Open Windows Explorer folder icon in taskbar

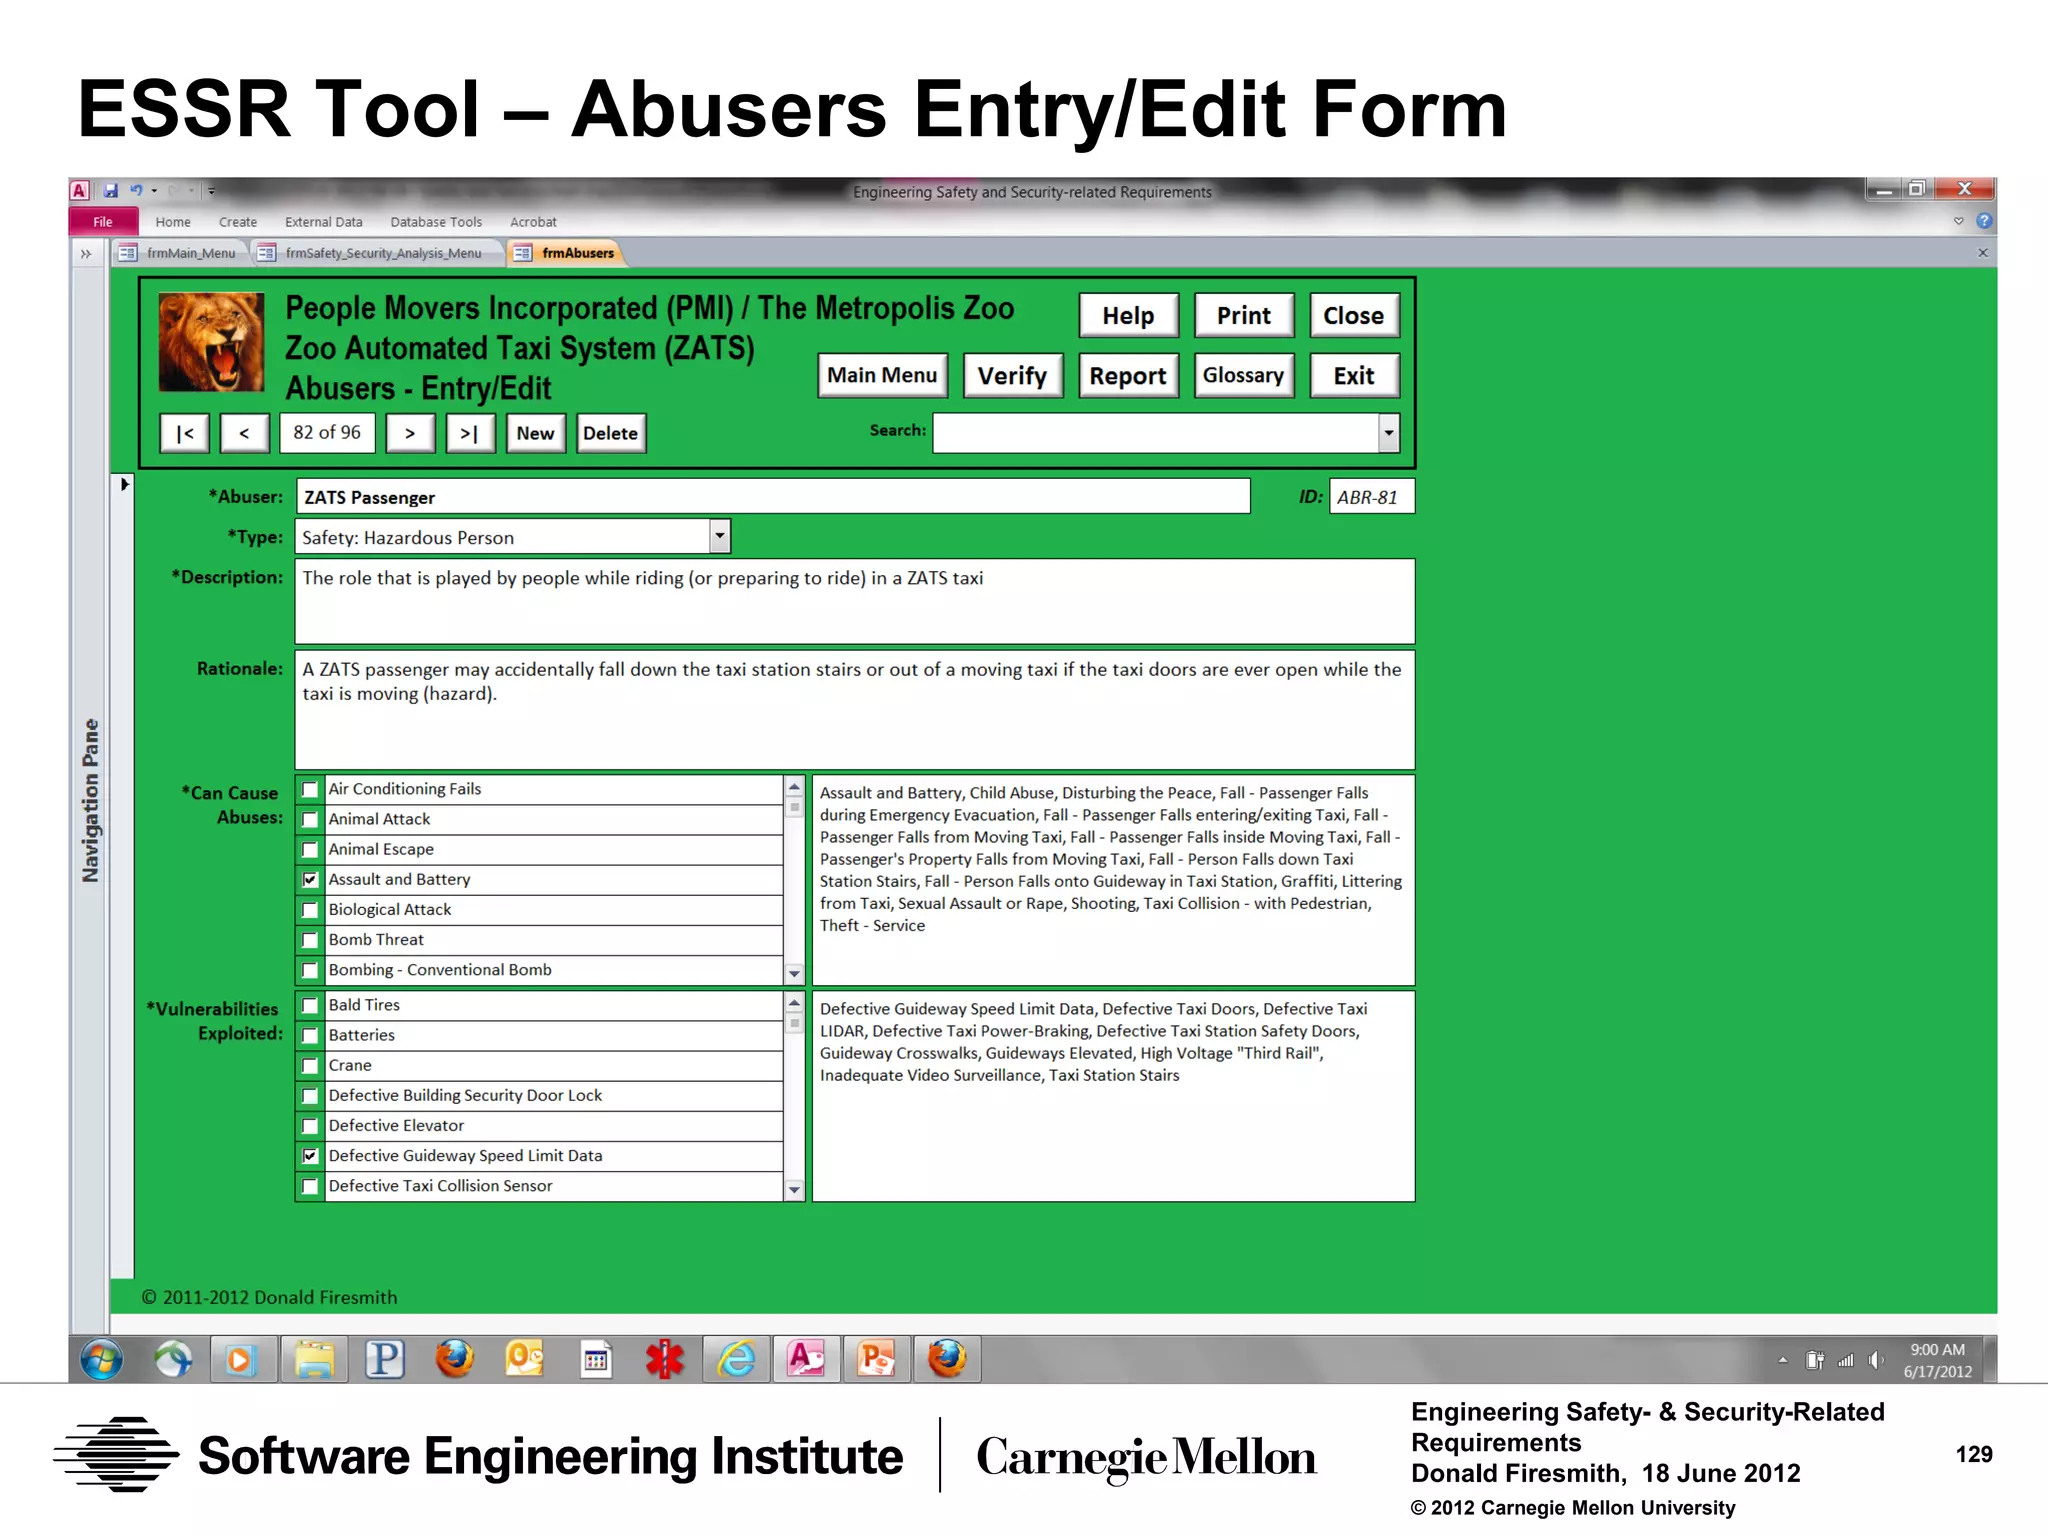point(314,1359)
